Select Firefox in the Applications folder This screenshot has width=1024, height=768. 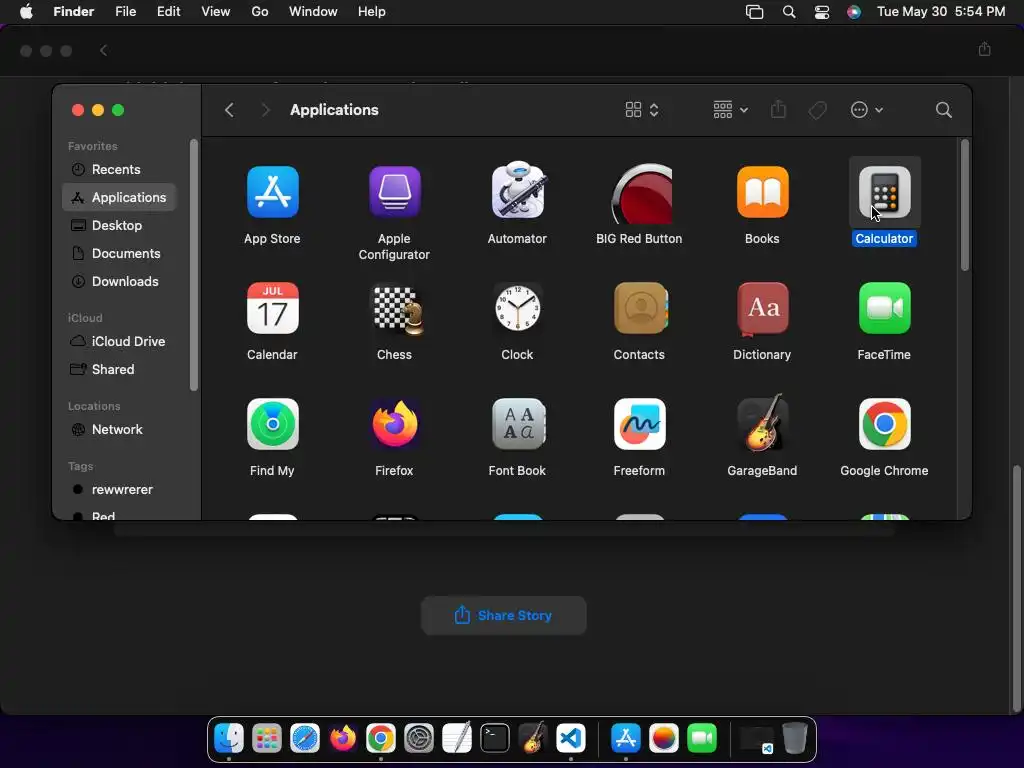[x=394, y=424]
